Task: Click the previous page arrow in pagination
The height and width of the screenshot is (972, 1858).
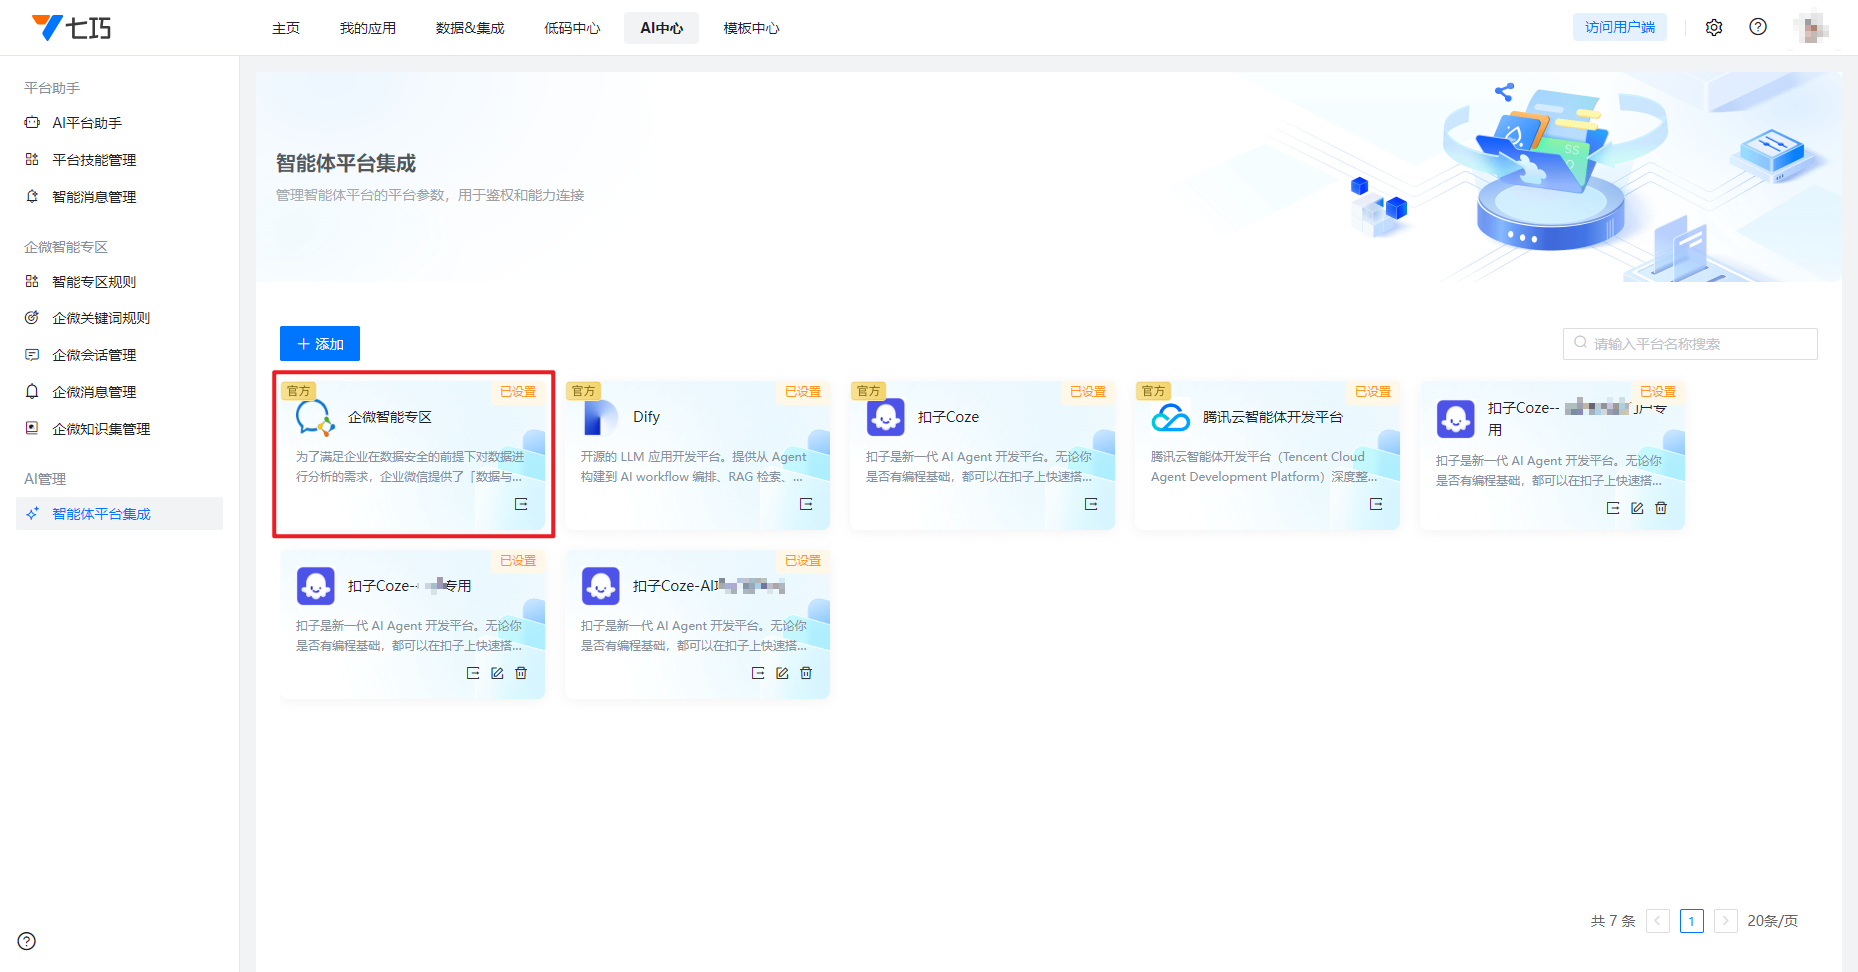Action: click(x=1658, y=921)
